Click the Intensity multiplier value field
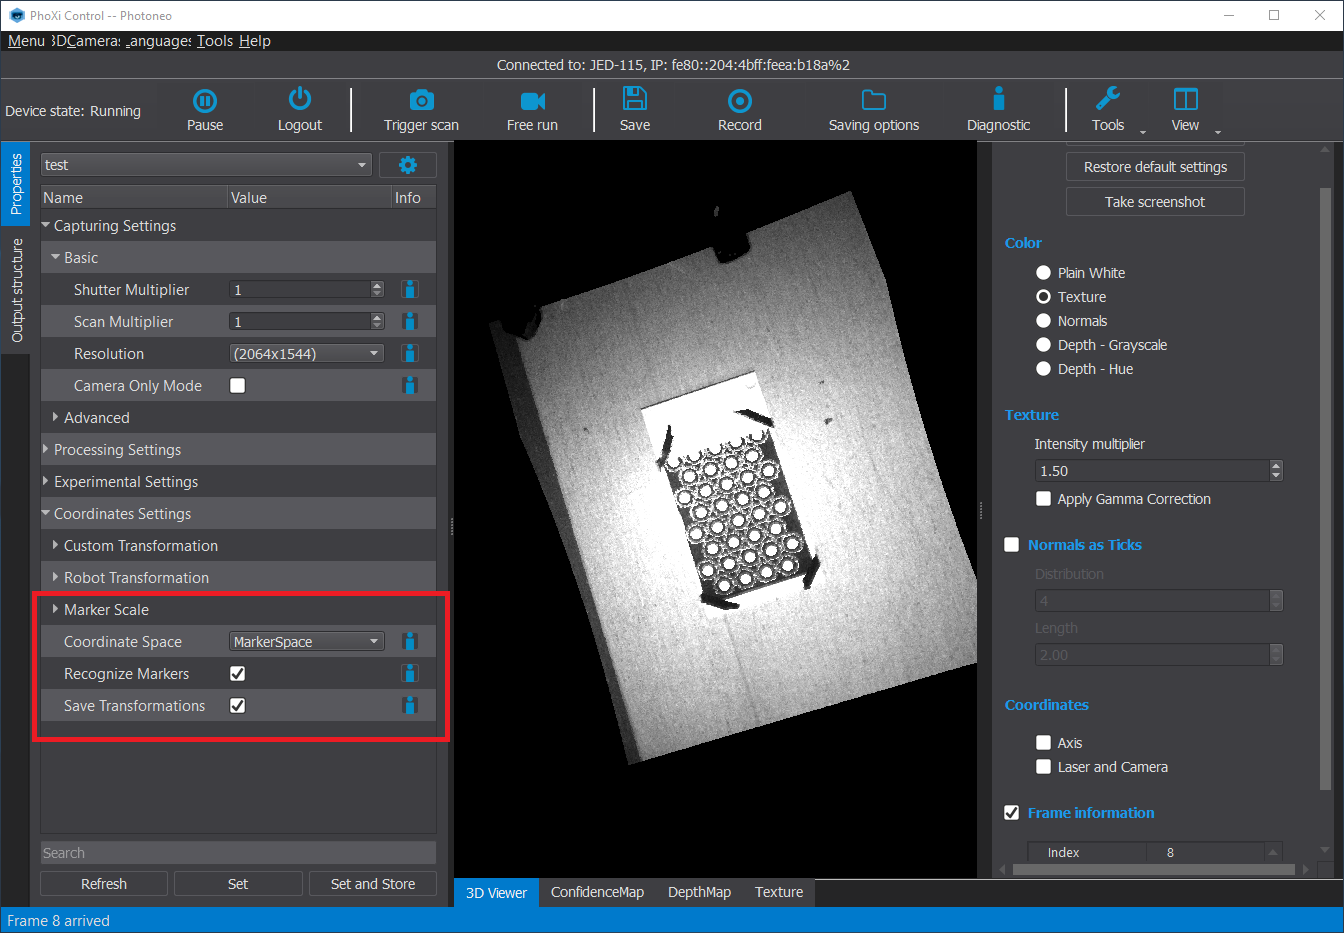Screen dimensions: 1344x933 point(1150,471)
